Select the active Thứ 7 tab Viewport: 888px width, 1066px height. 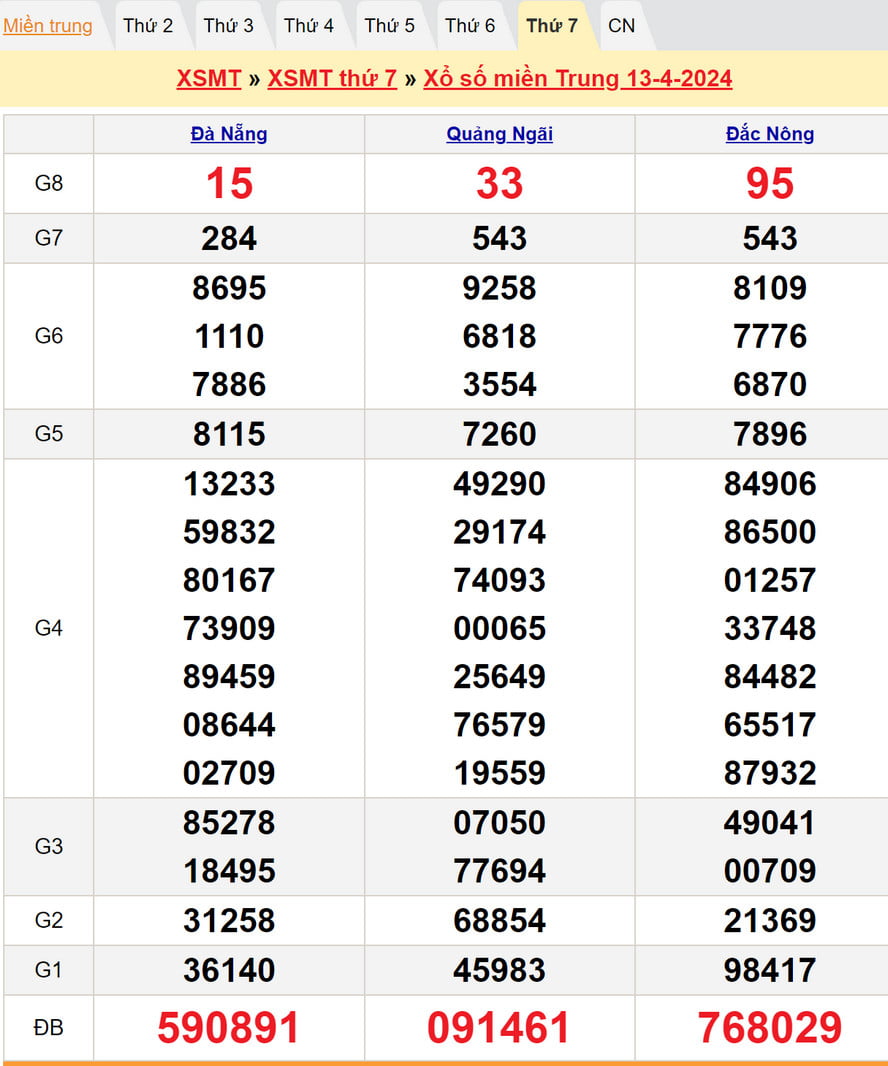552,26
